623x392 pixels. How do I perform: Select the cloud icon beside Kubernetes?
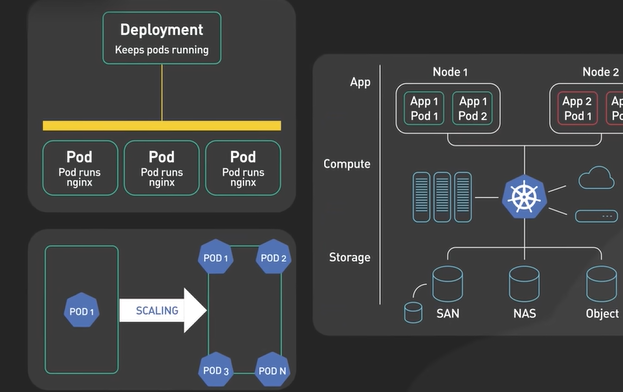596,178
